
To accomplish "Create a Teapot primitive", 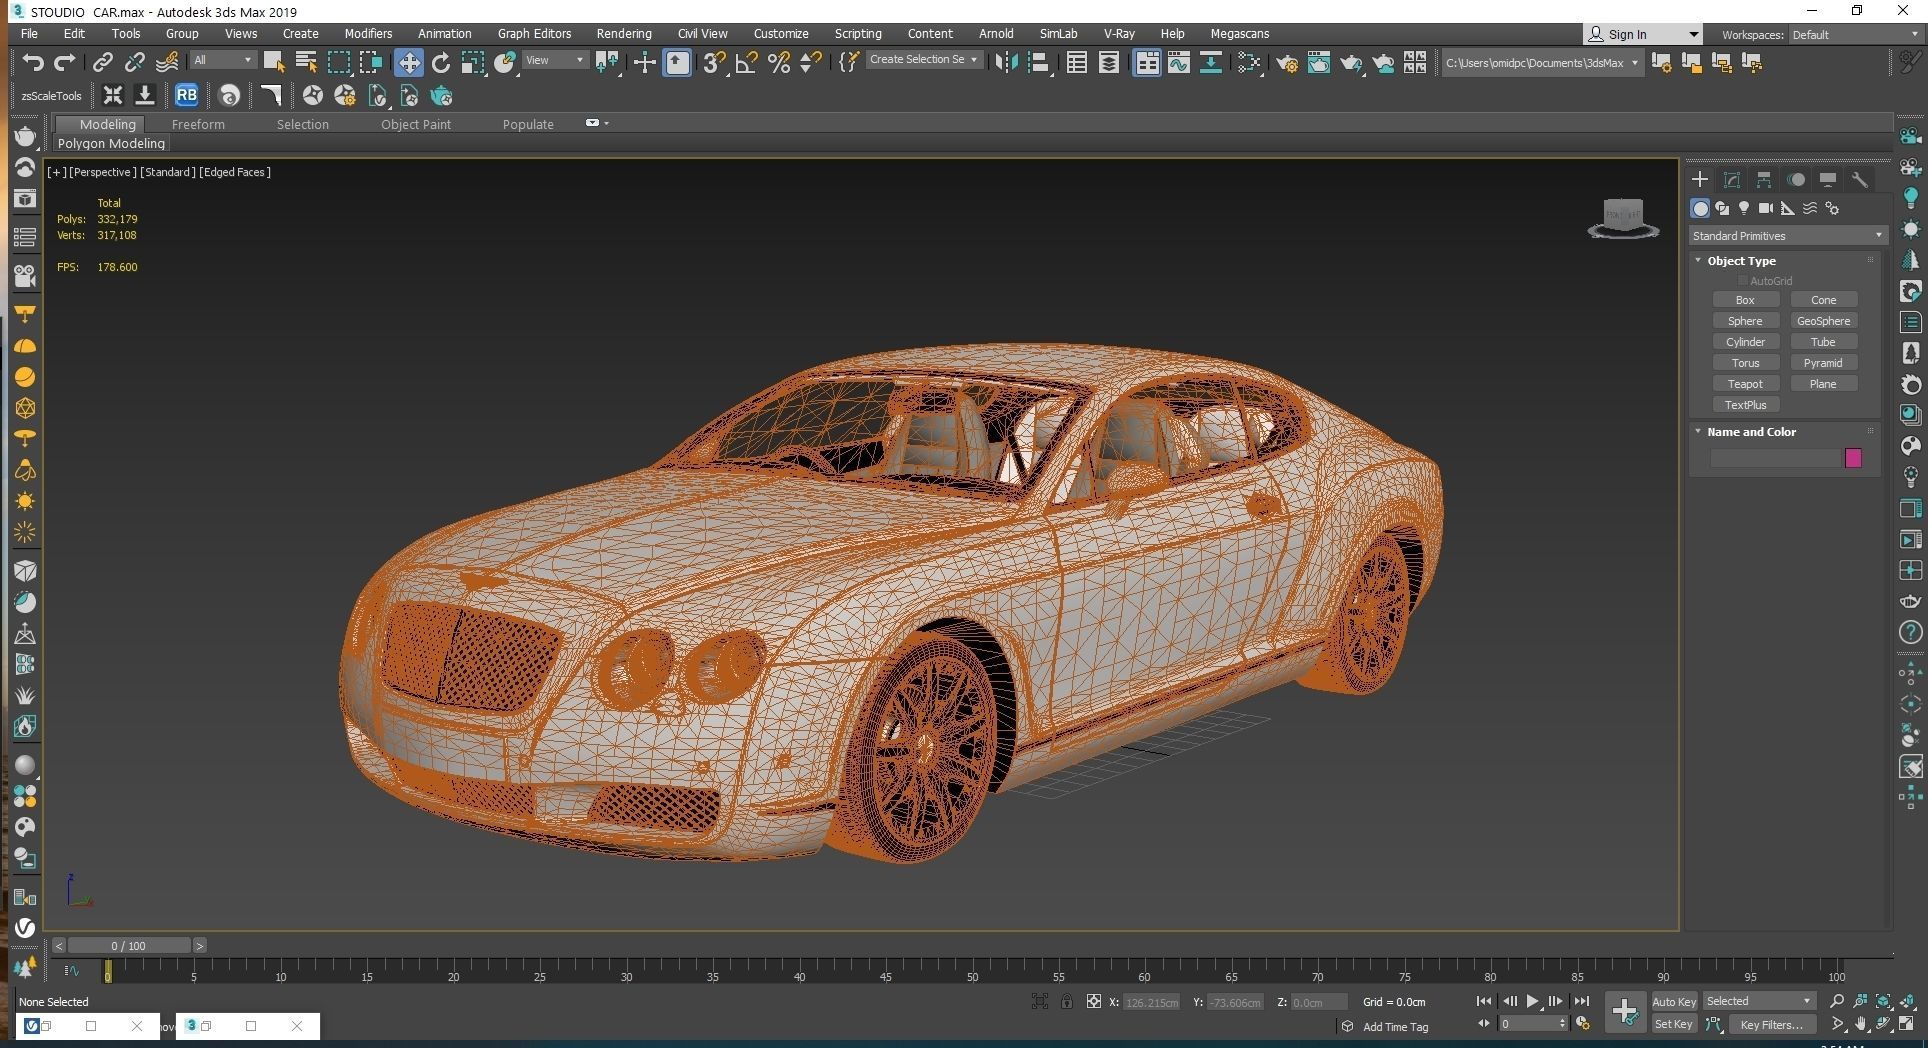I will (1745, 384).
